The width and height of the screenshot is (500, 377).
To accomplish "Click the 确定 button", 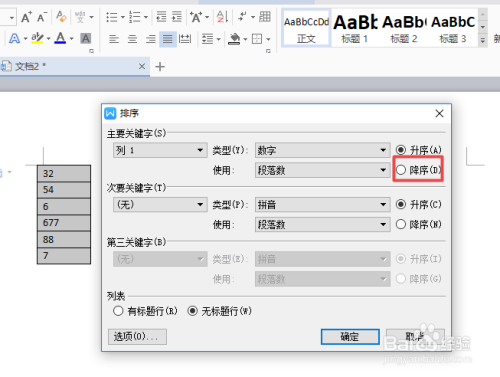I will pyautogui.click(x=350, y=337).
